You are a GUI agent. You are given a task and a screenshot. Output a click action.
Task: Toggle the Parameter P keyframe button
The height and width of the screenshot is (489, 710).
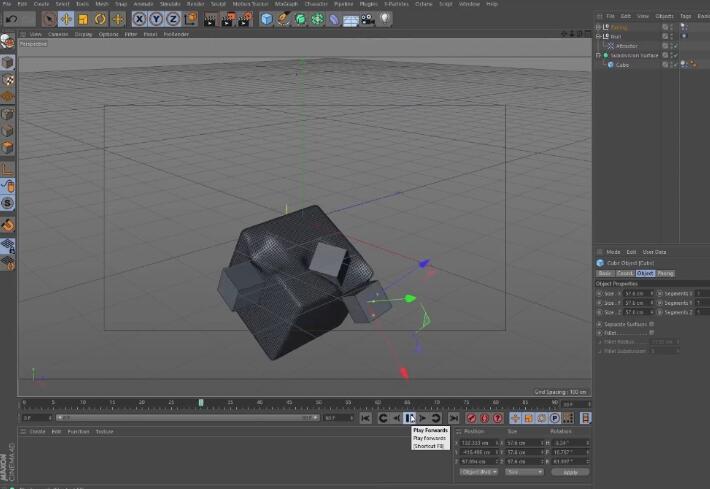[x=555, y=418]
